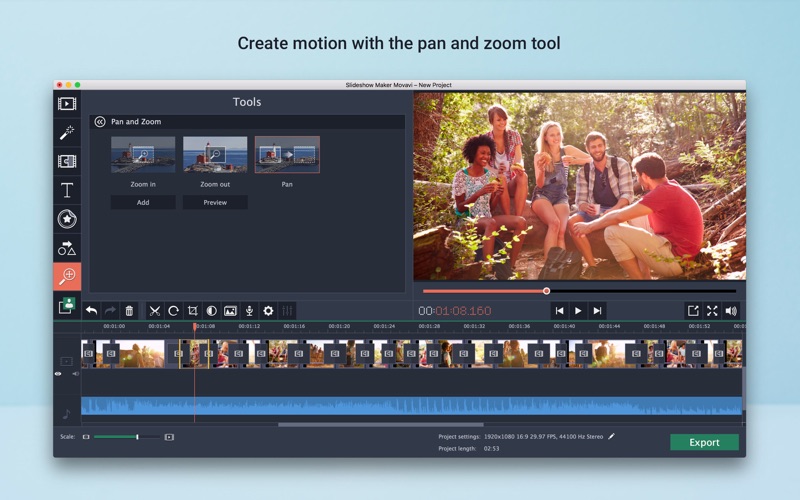The width and height of the screenshot is (800, 500).
Task: Click the green Export button
Action: point(704,442)
